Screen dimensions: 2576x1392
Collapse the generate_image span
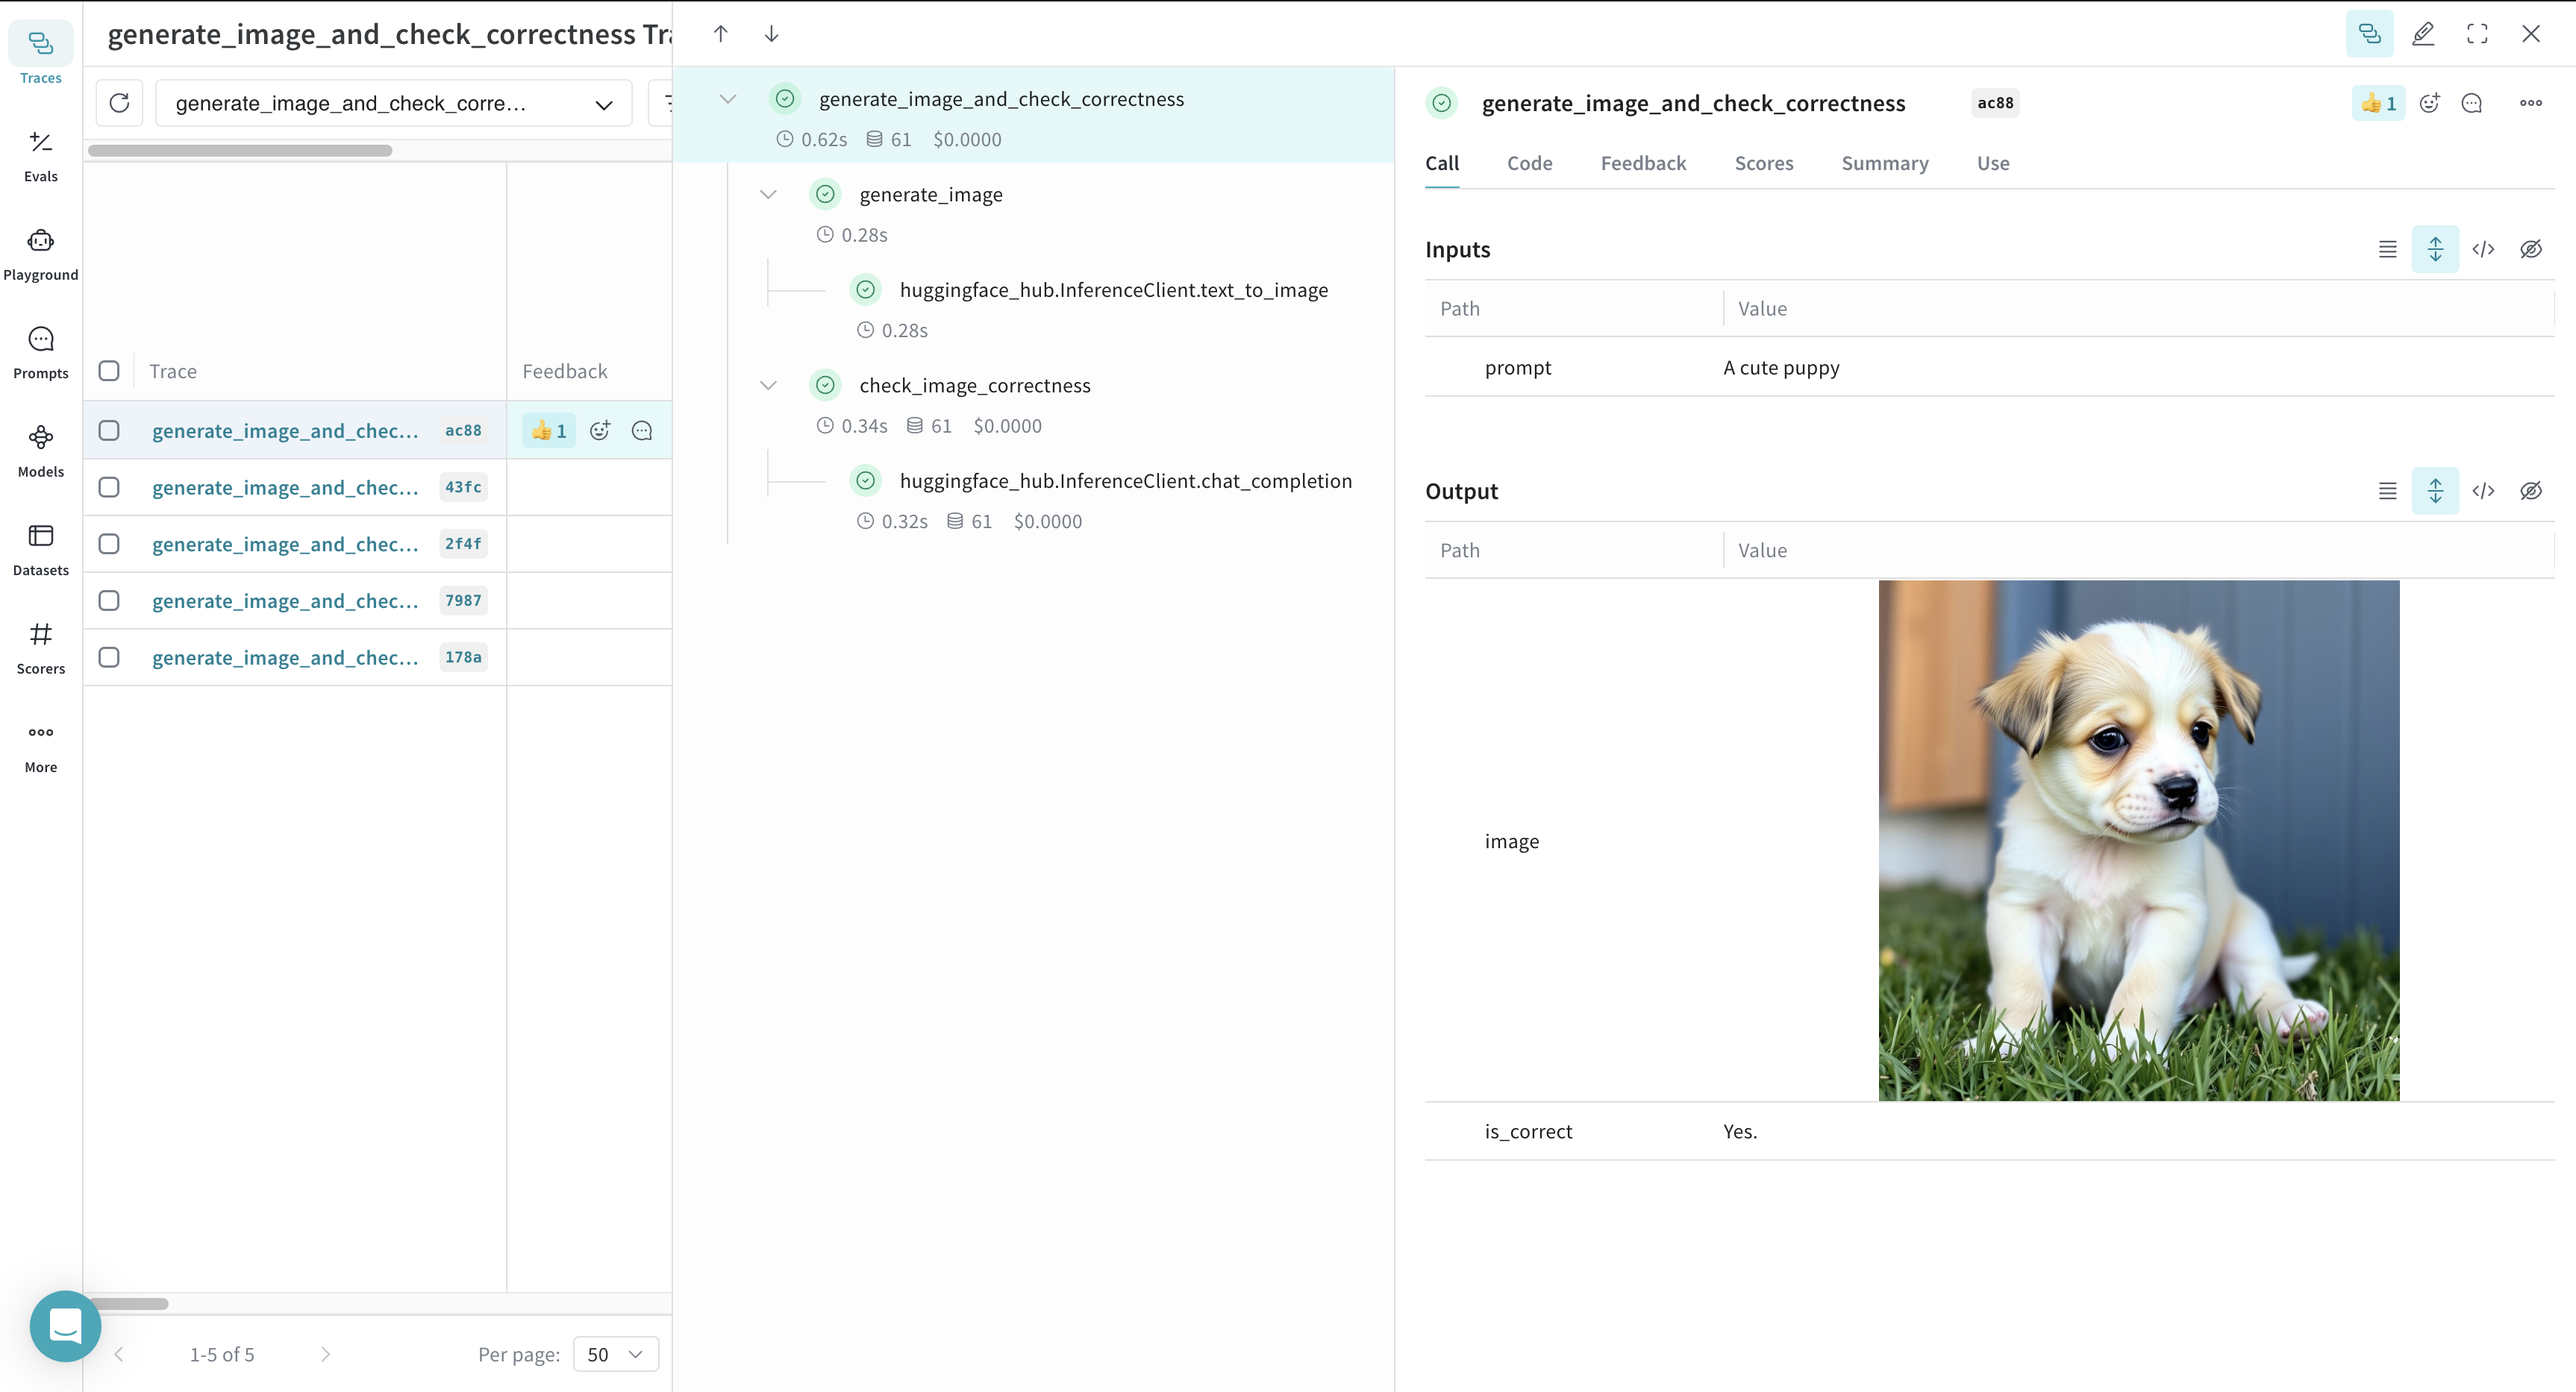768,194
